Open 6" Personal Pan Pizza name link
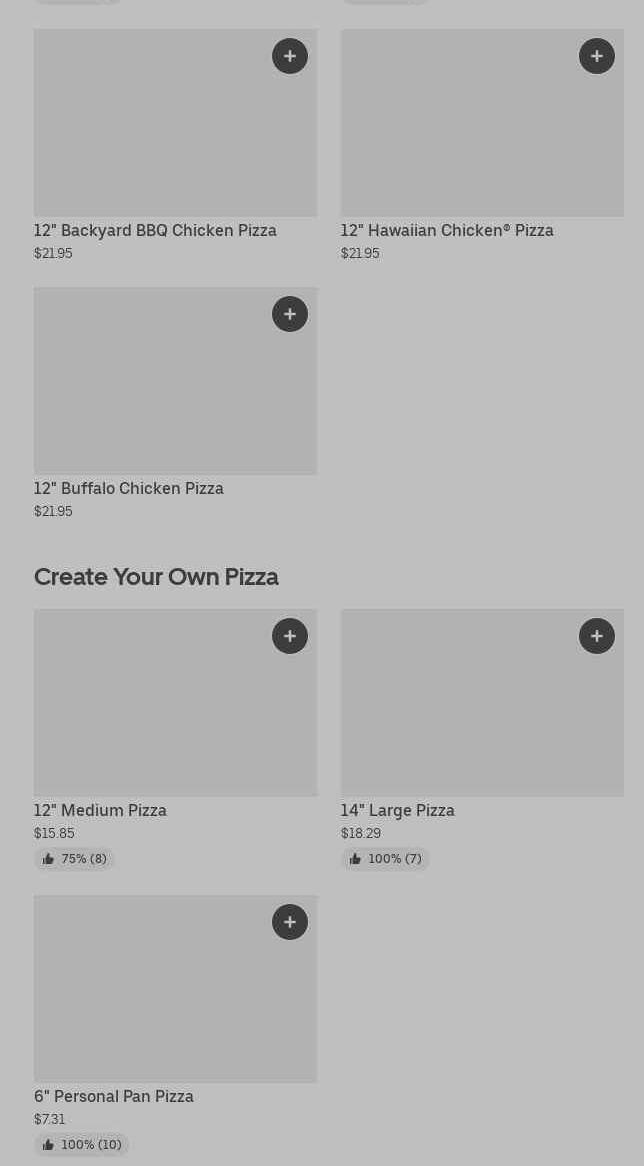The image size is (644, 1166). [114, 1097]
